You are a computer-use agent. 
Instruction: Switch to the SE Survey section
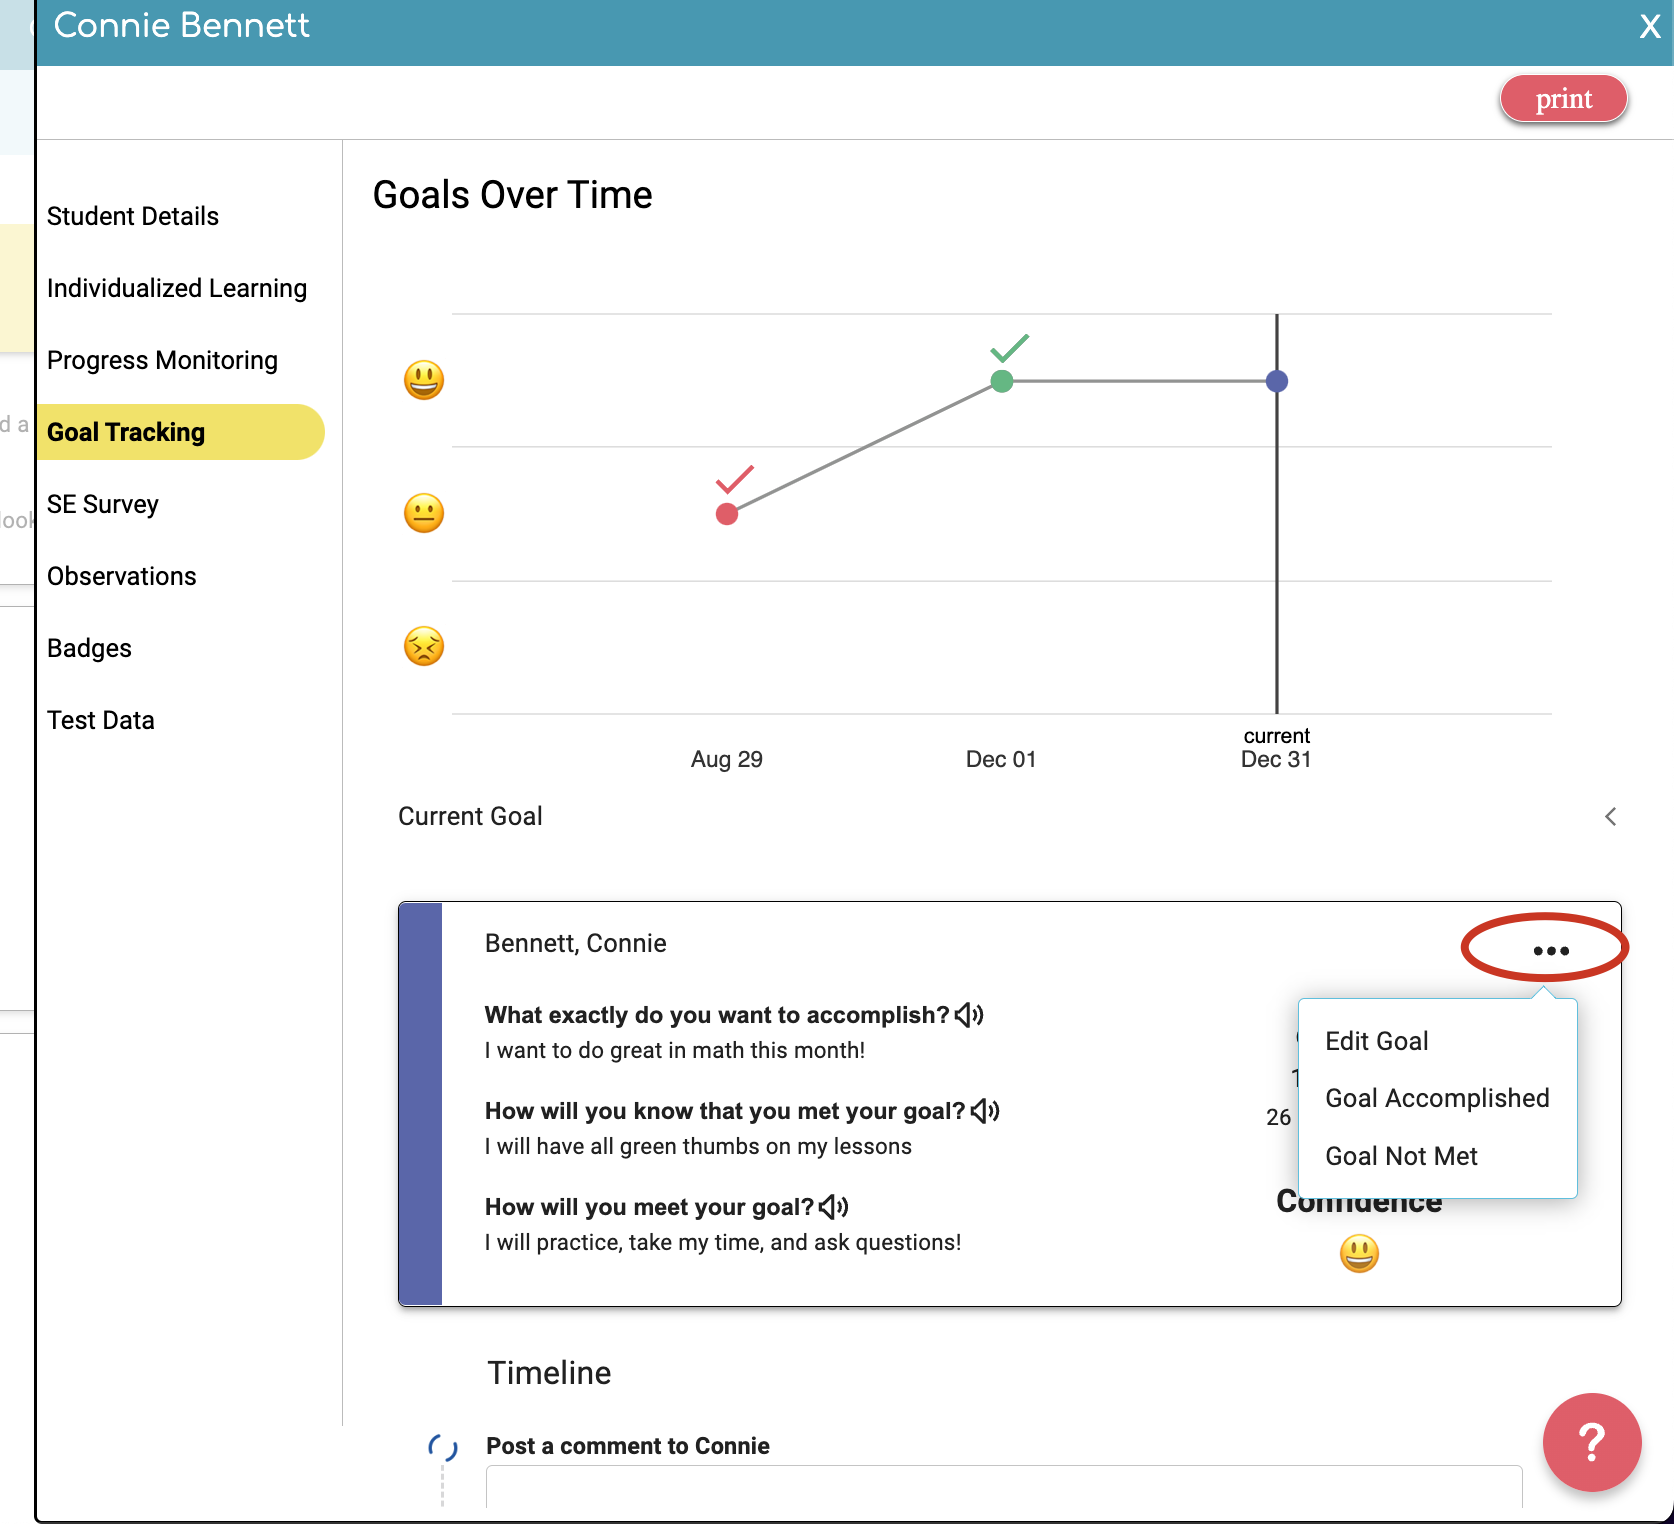click(x=103, y=504)
